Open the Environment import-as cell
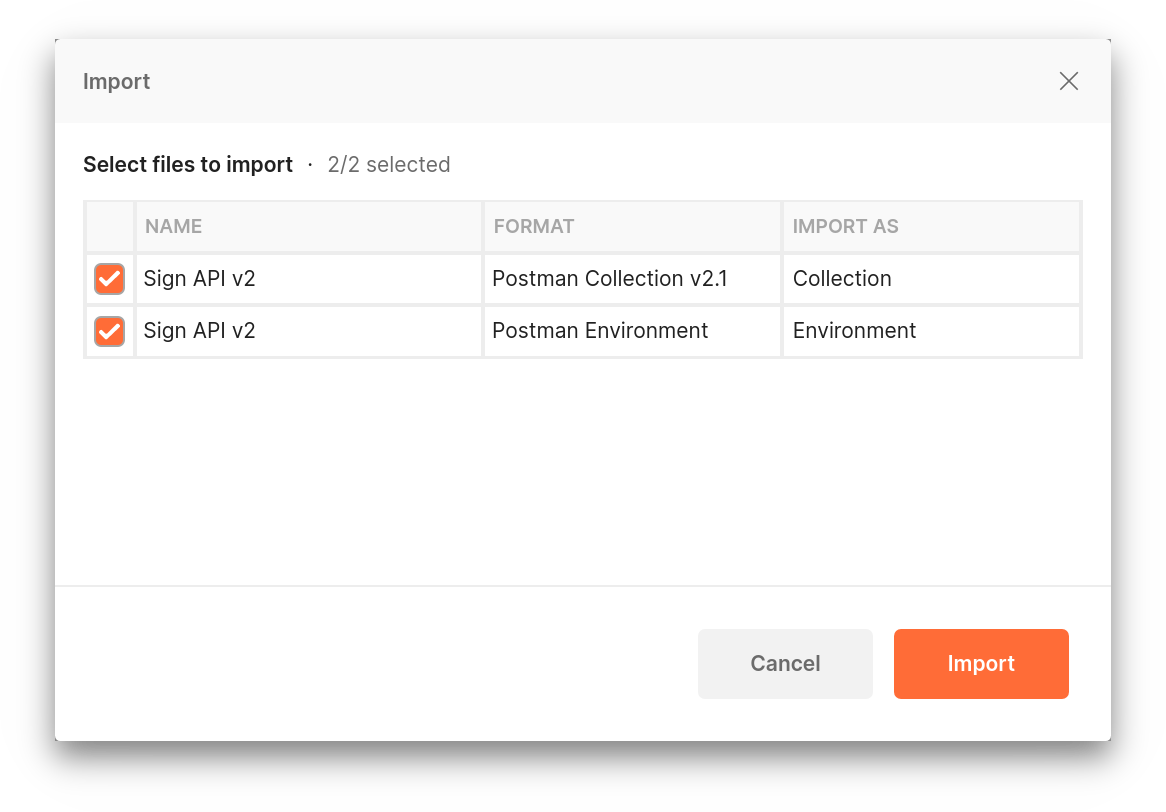This screenshot has width=1166, height=812. 854,331
